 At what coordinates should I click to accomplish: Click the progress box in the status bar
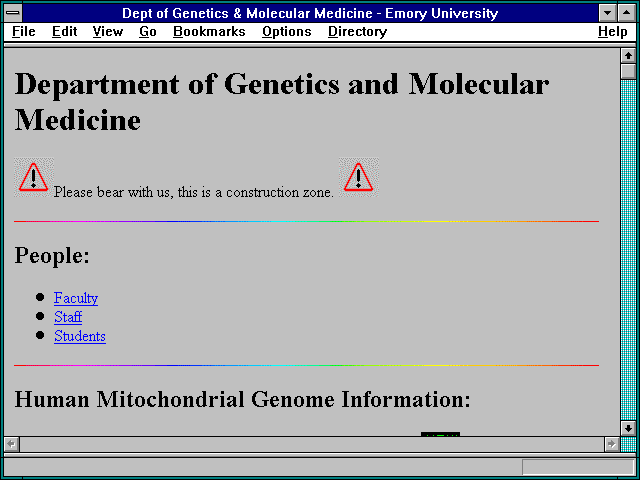pyautogui.click(x=578, y=467)
